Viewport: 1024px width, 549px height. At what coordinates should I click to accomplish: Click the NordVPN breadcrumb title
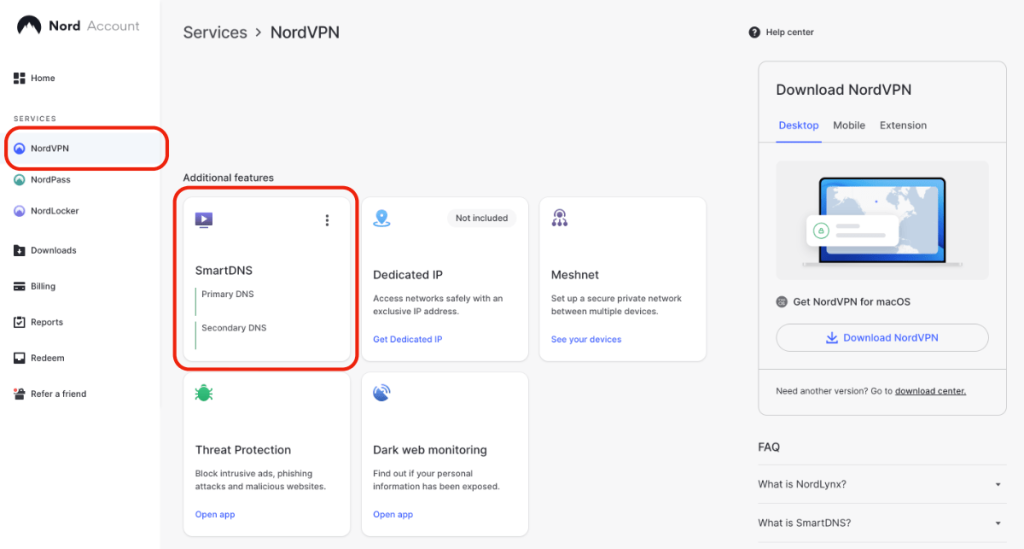tap(305, 33)
